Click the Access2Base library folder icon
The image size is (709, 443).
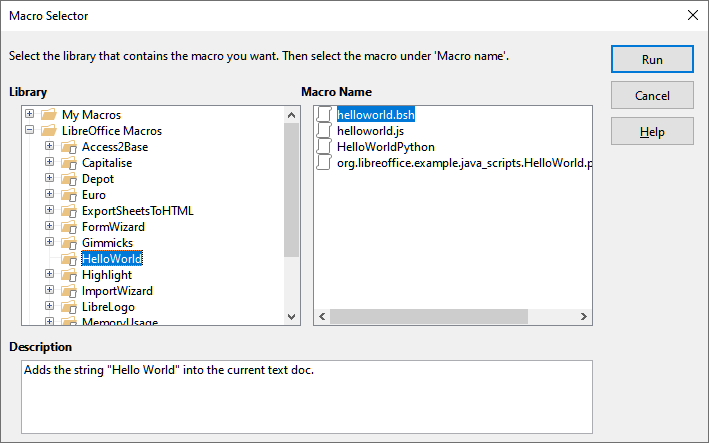tap(69, 147)
